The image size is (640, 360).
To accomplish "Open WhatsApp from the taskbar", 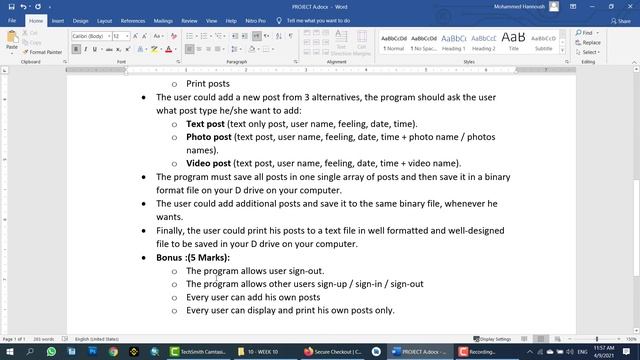I will pos(51,351).
